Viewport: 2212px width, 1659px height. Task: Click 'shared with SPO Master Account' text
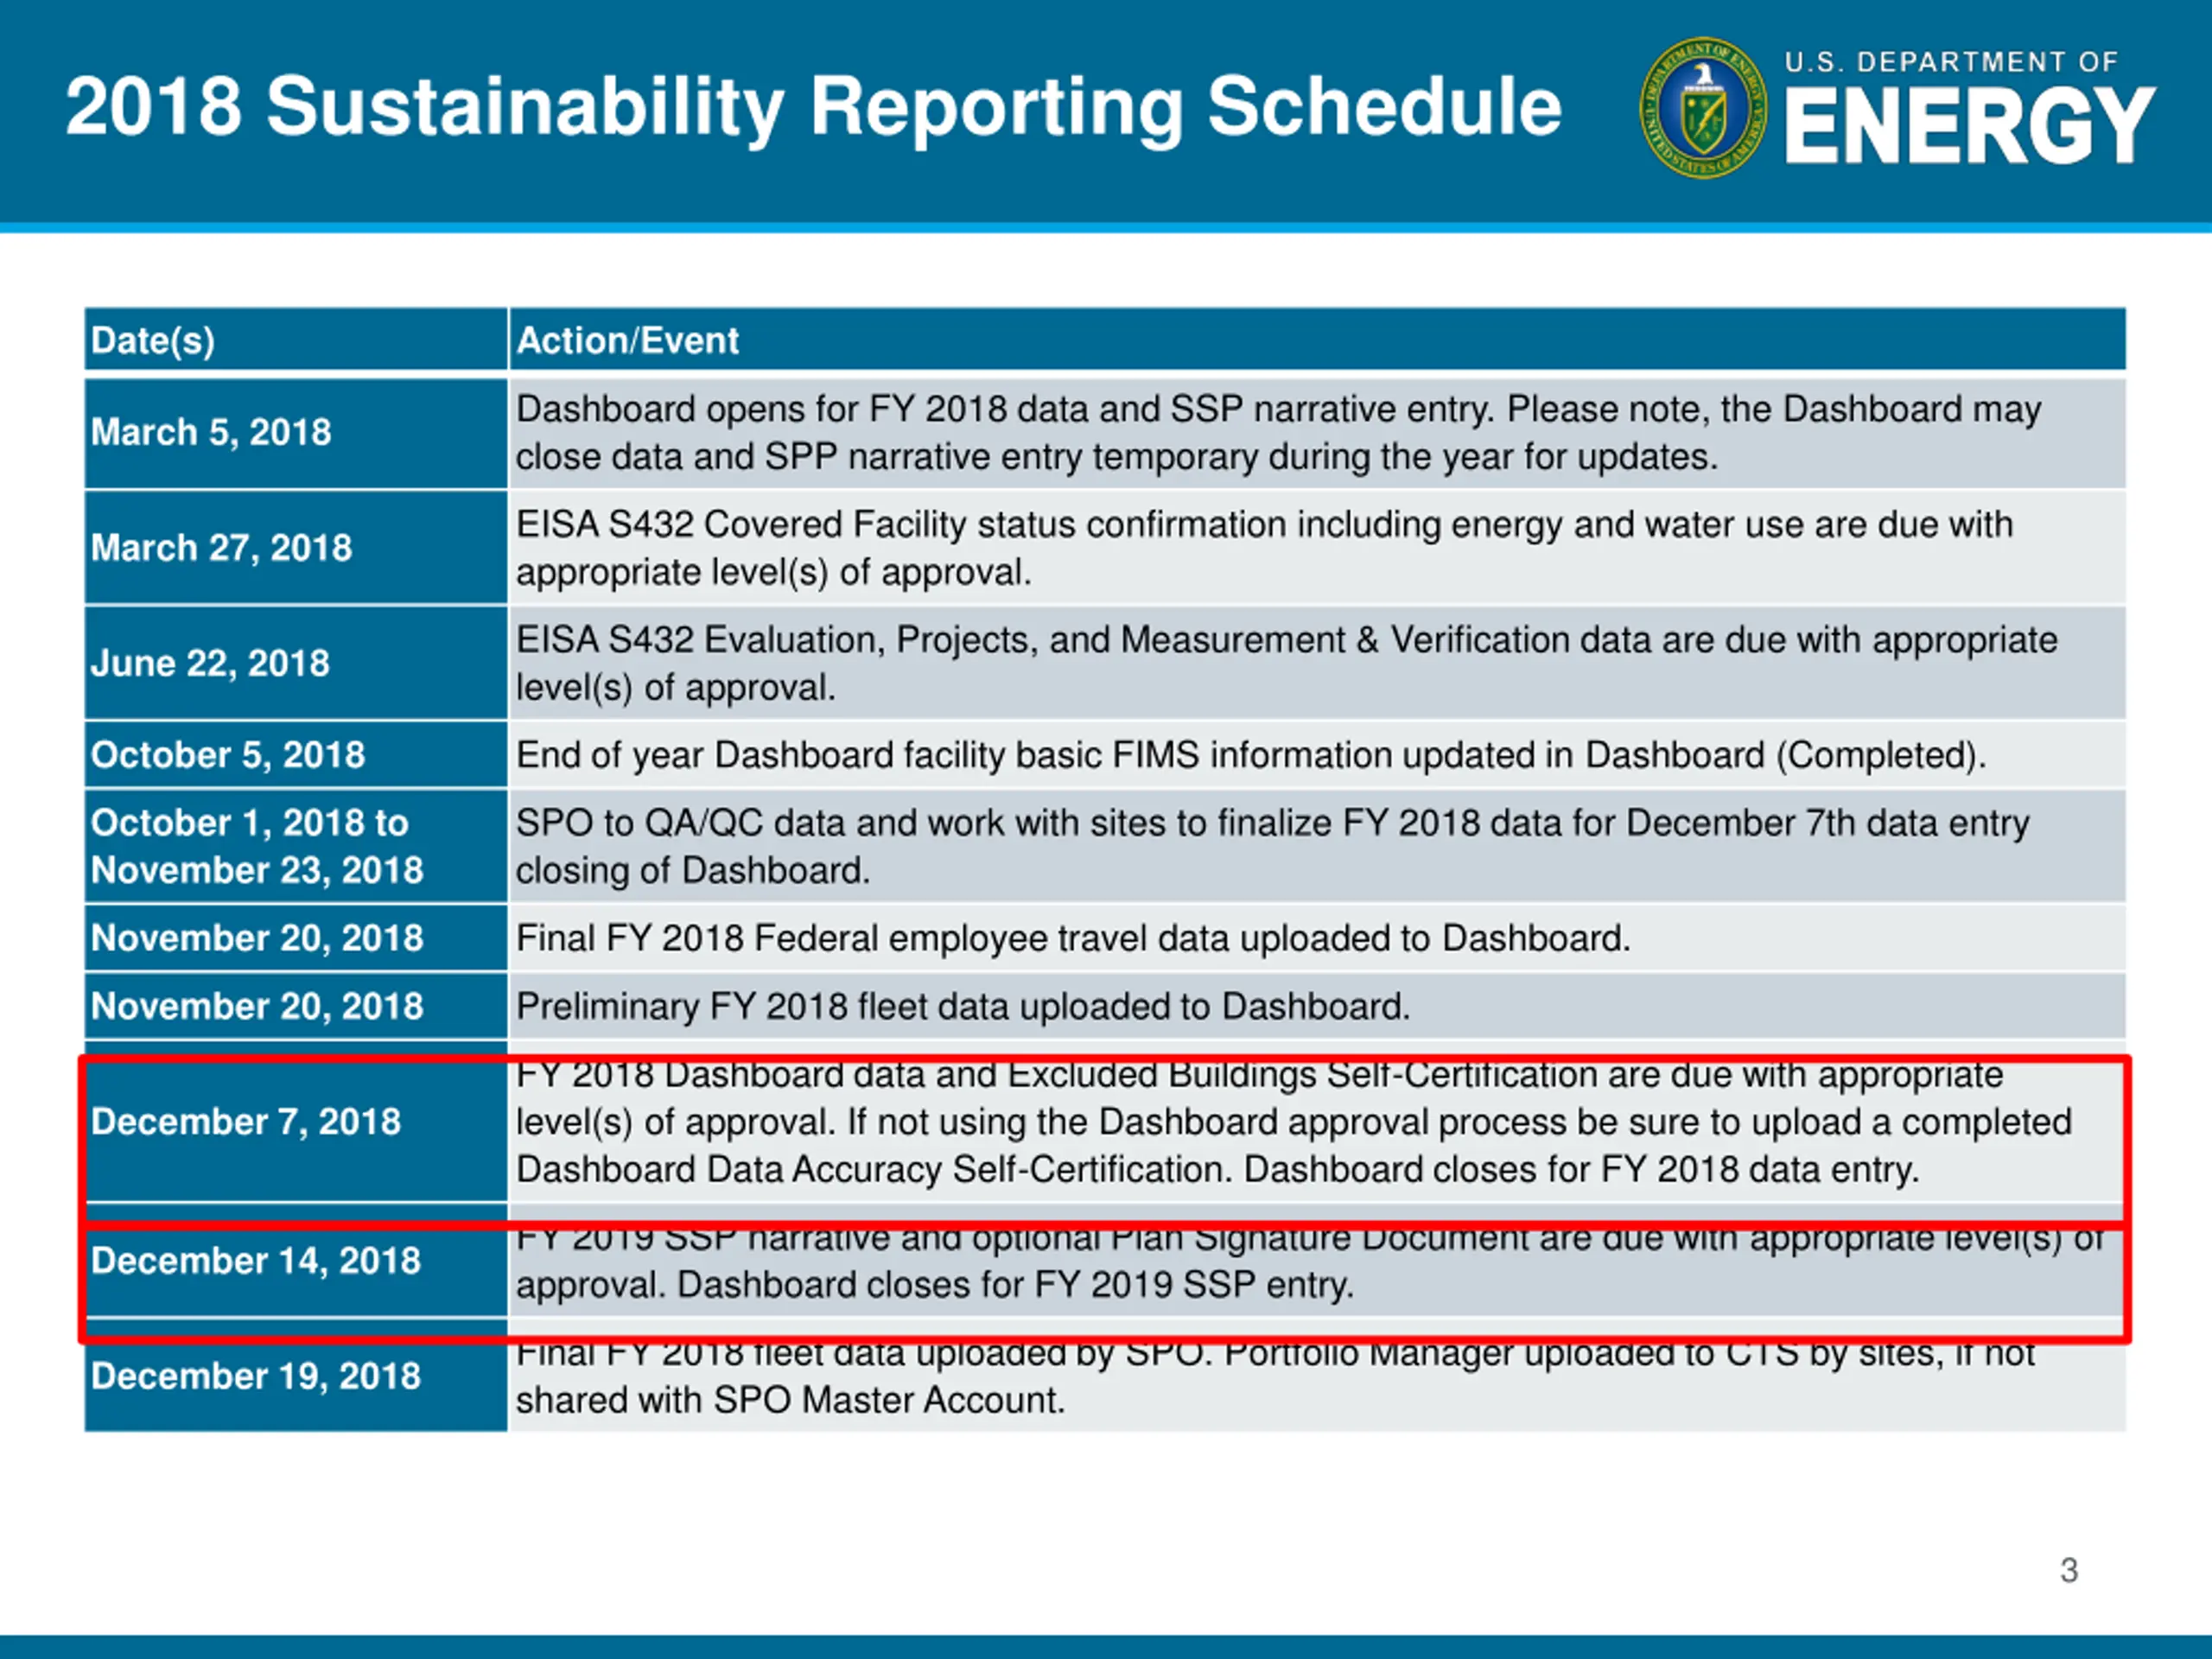pyautogui.click(x=790, y=1400)
